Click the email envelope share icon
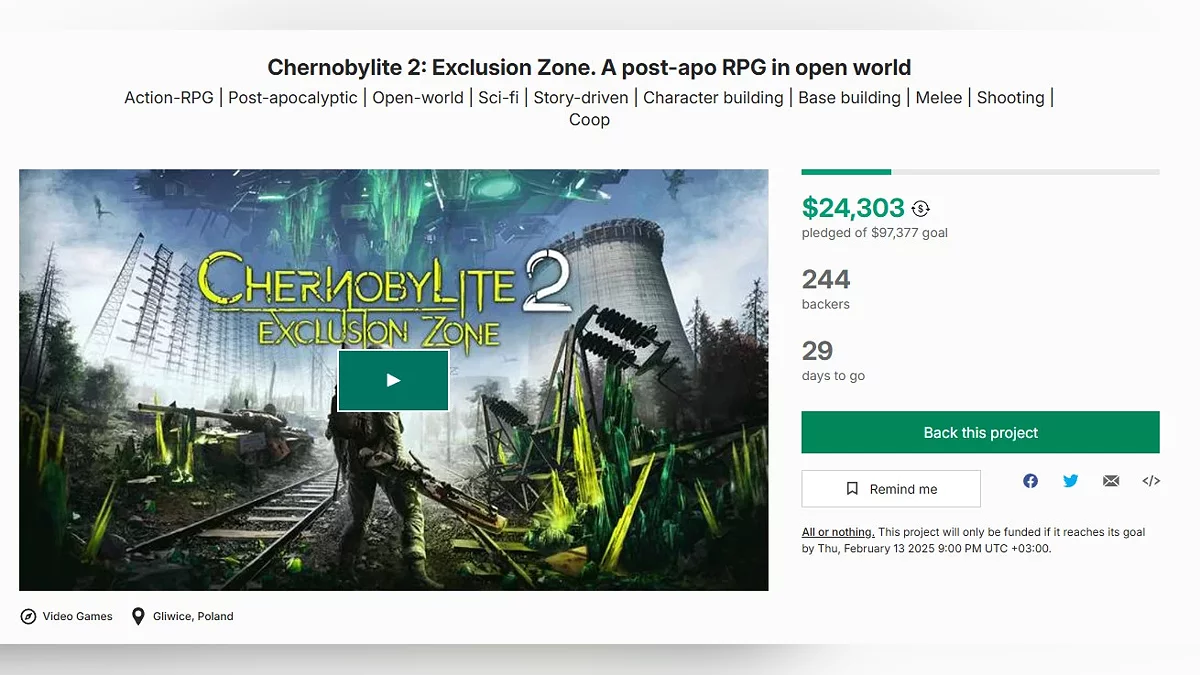The width and height of the screenshot is (1200, 675). [1111, 481]
